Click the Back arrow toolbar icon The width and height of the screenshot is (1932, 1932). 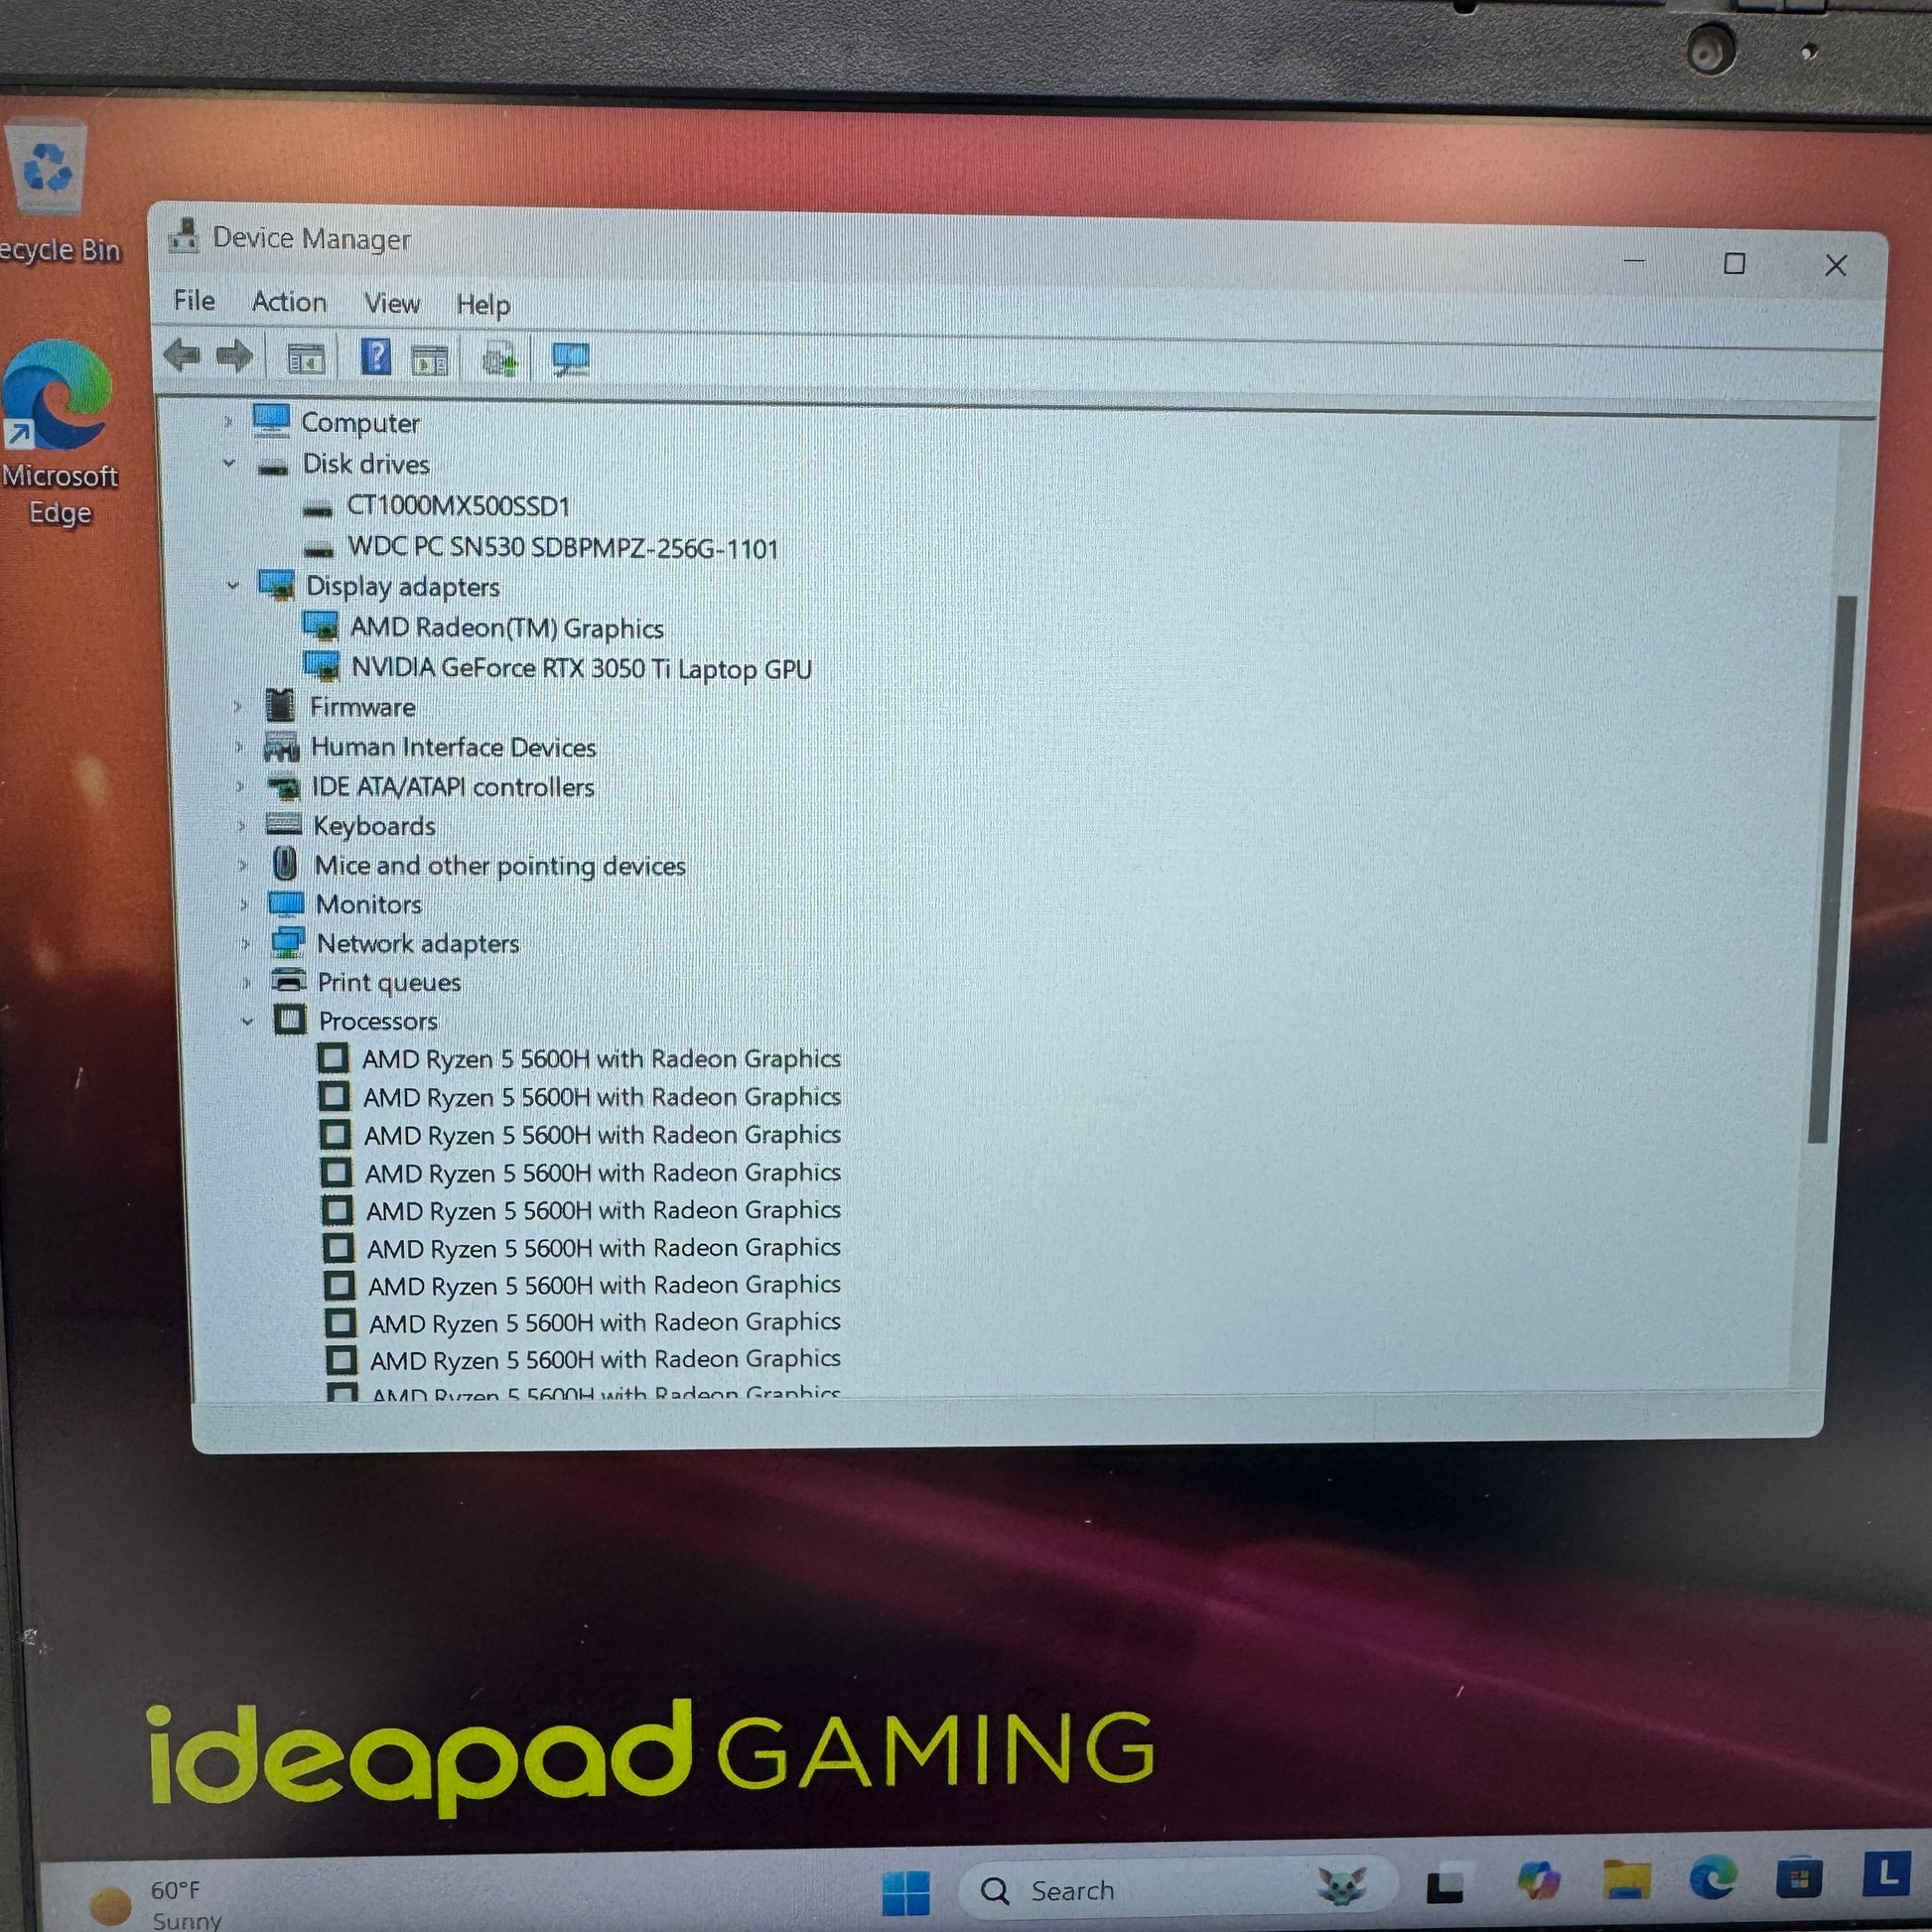[182, 355]
